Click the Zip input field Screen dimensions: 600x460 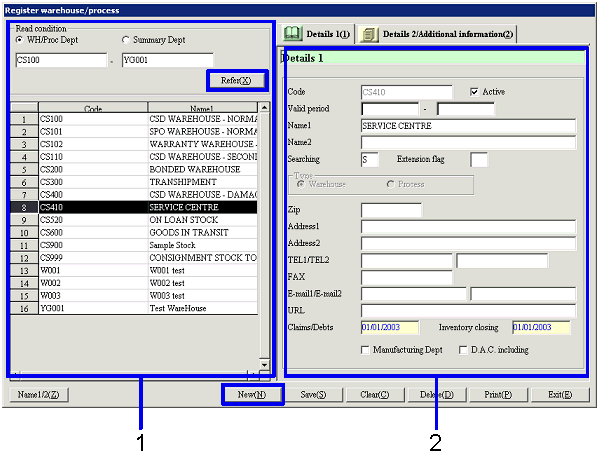tap(391, 210)
